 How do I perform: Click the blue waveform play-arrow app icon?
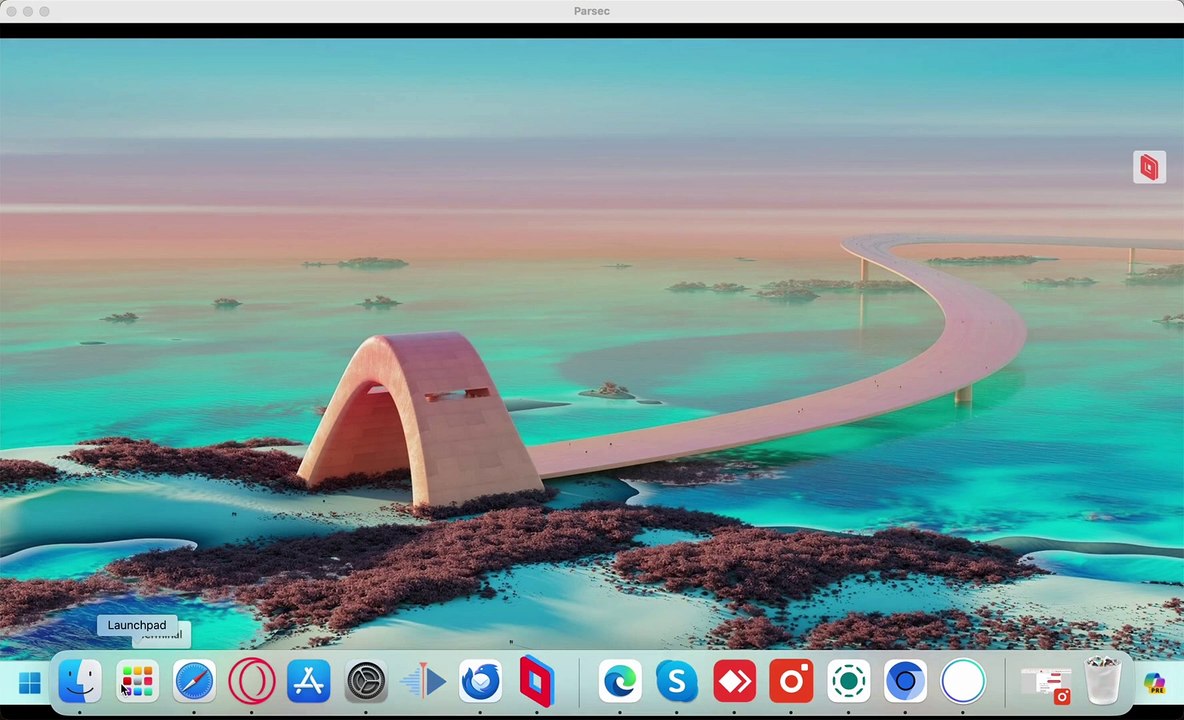pyautogui.click(x=423, y=682)
